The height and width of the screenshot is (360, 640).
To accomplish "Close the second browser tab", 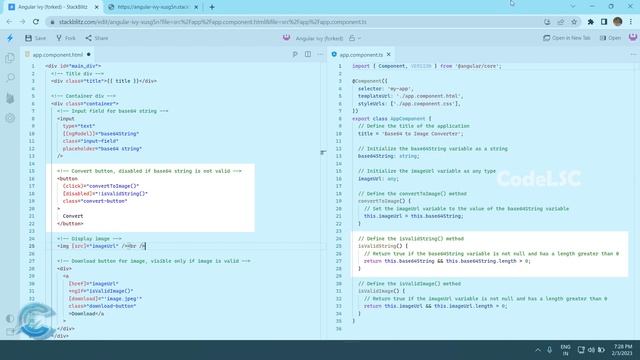I will pyautogui.click(x=196, y=7).
